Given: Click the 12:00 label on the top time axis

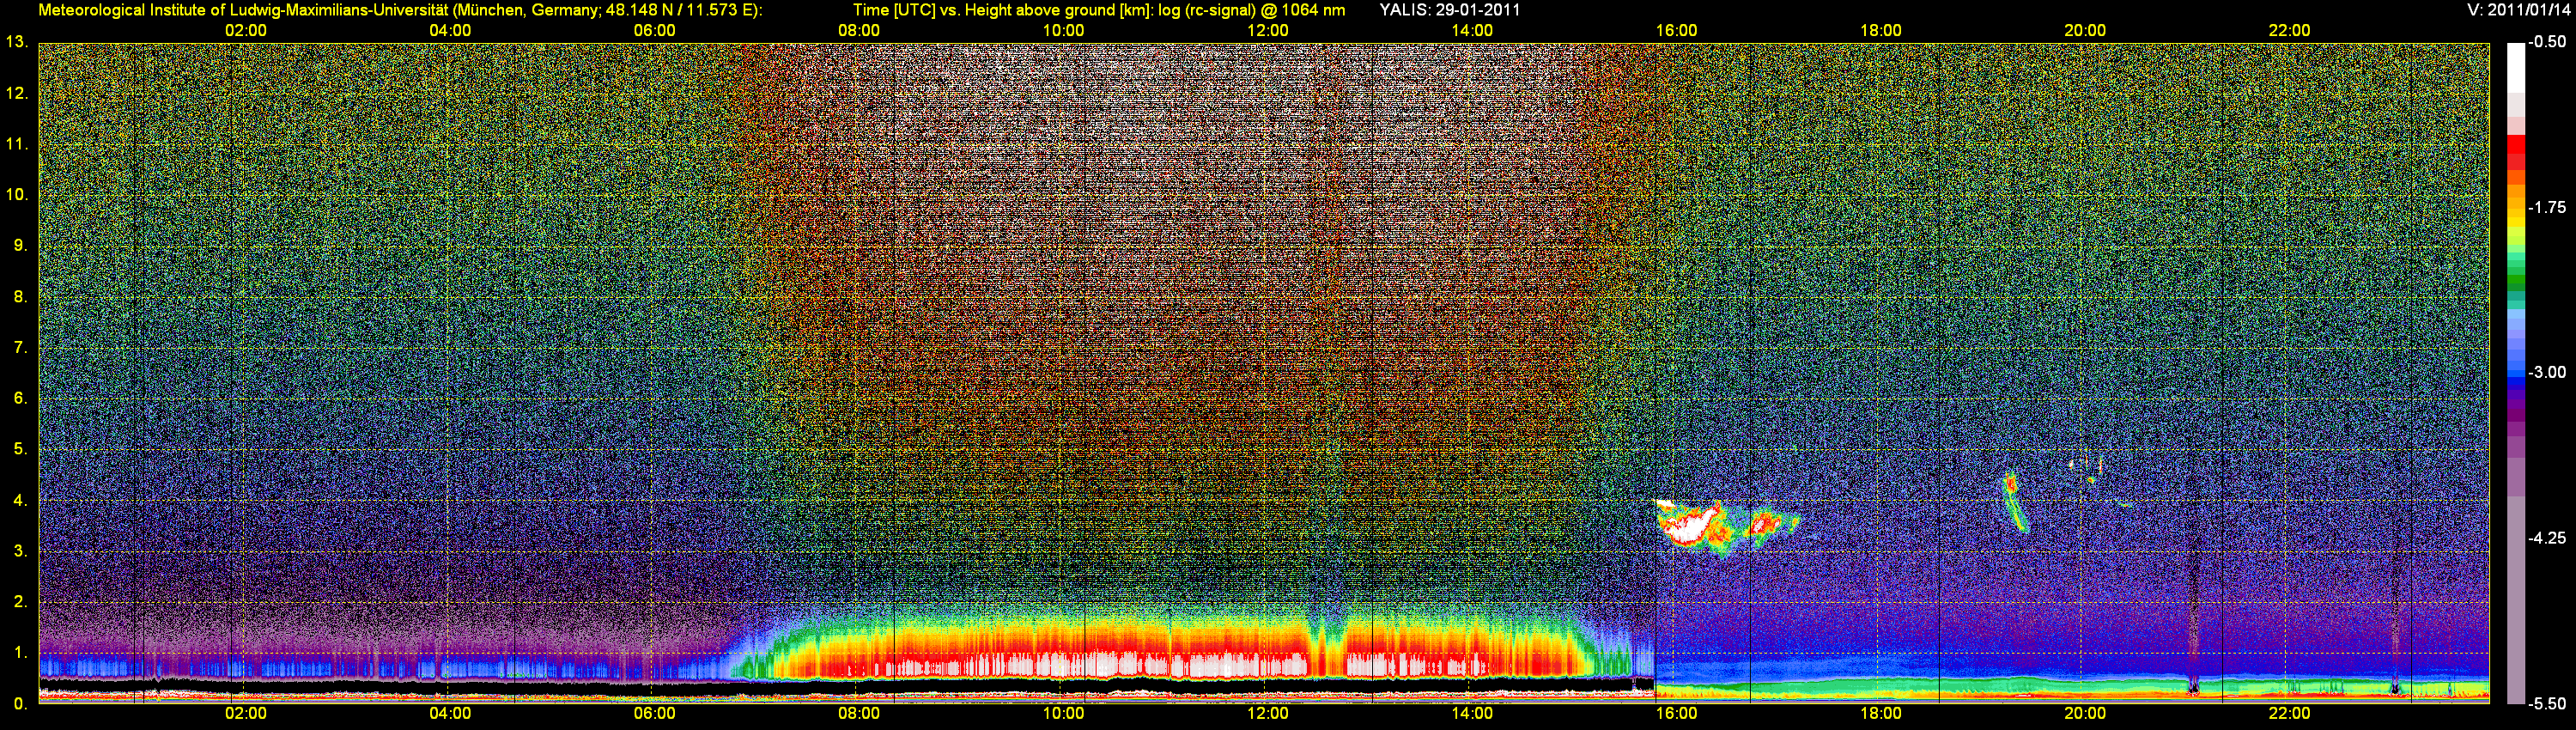Looking at the screenshot, I should (1267, 31).
